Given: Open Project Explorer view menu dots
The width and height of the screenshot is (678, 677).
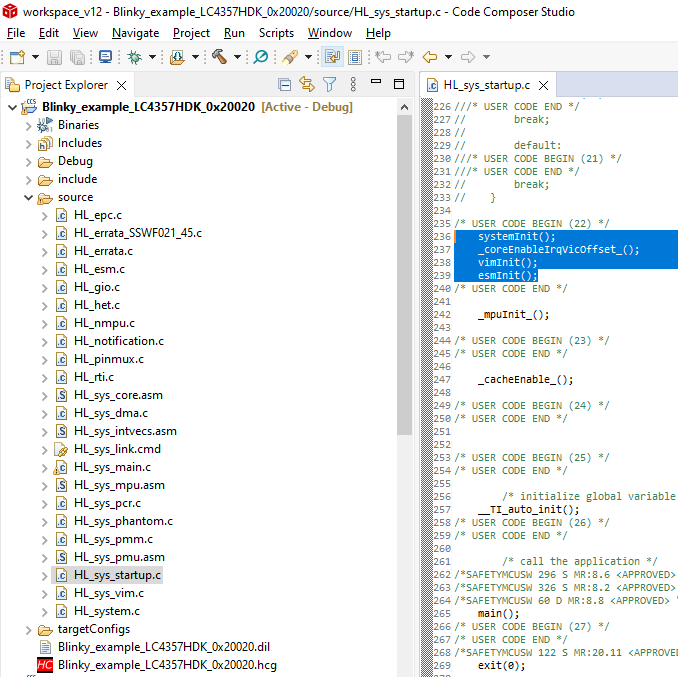Looking at the screenshot, I should [x=353, y=85].
